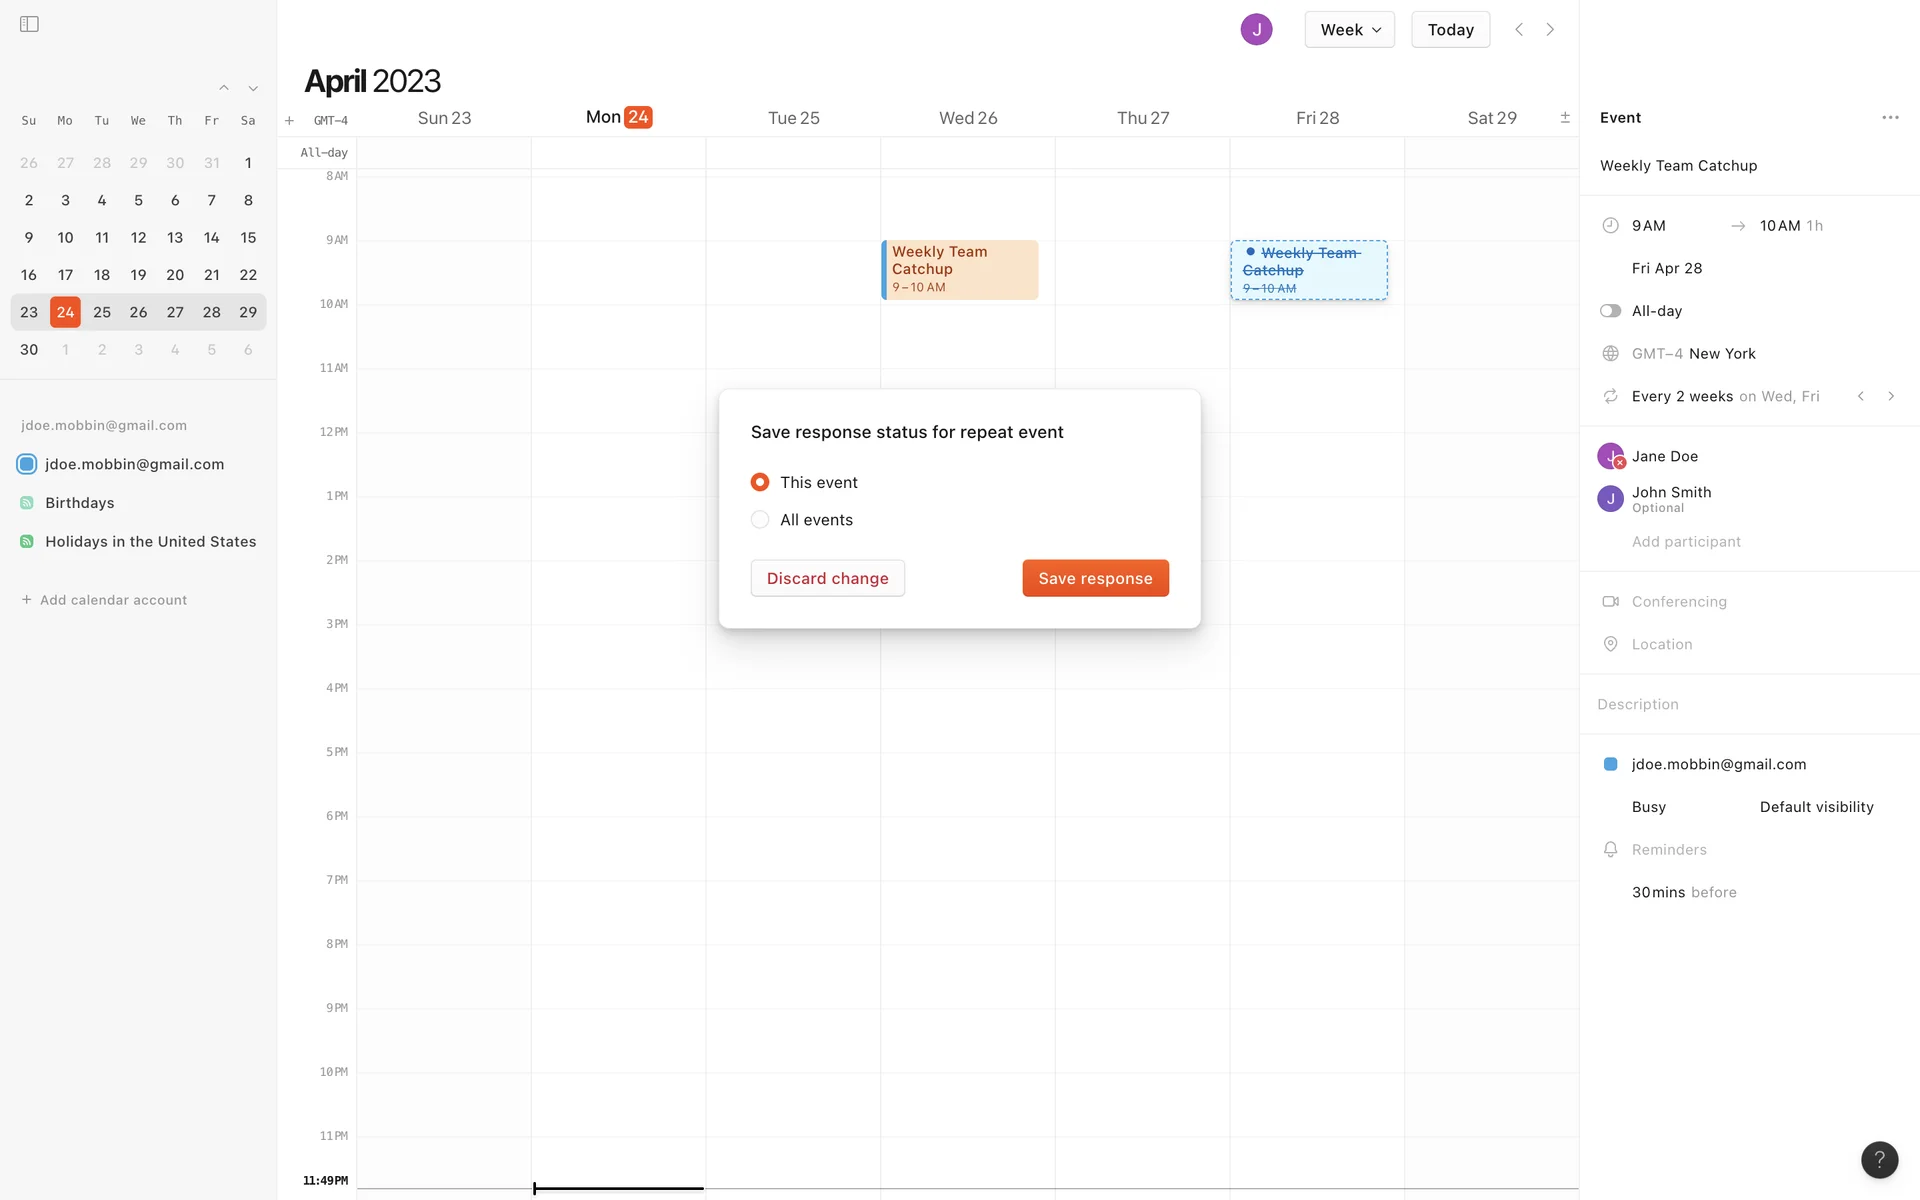Click the Discard change button
This screenshot has height=1200, width=1920.
827,578
